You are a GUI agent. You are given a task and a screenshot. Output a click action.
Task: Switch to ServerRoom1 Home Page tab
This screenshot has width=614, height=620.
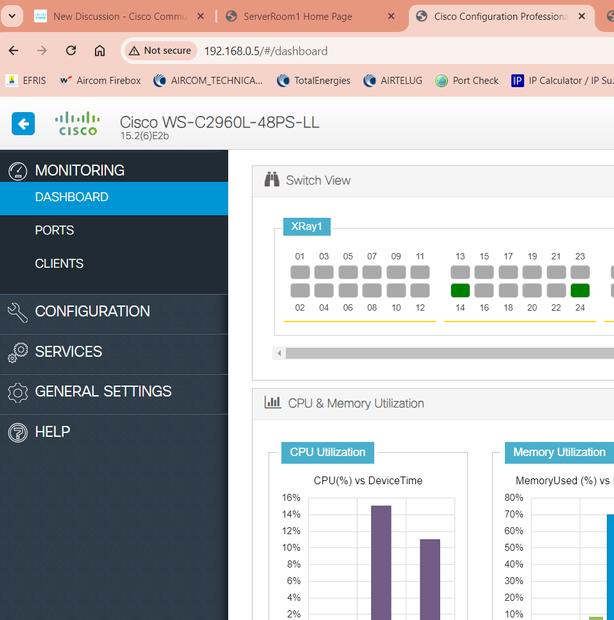pos(297,16)
